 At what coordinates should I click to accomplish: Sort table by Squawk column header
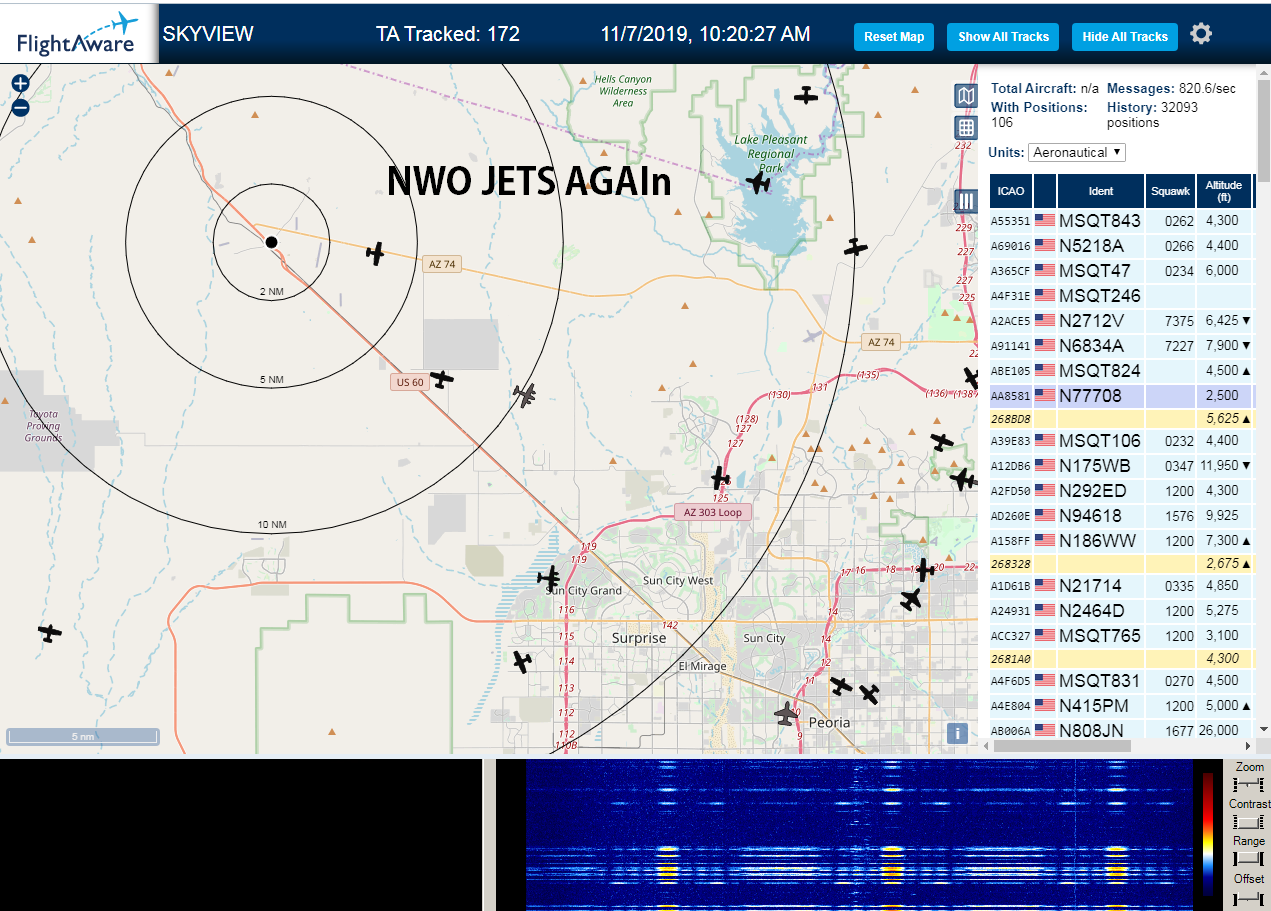1170,190
